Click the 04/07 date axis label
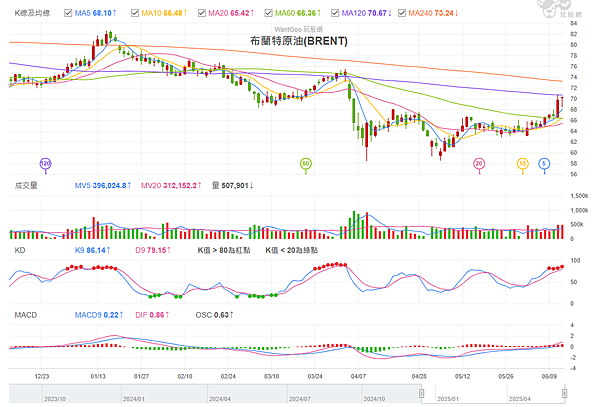Viewport: 600px width, 407px height. tap(358, 376)
